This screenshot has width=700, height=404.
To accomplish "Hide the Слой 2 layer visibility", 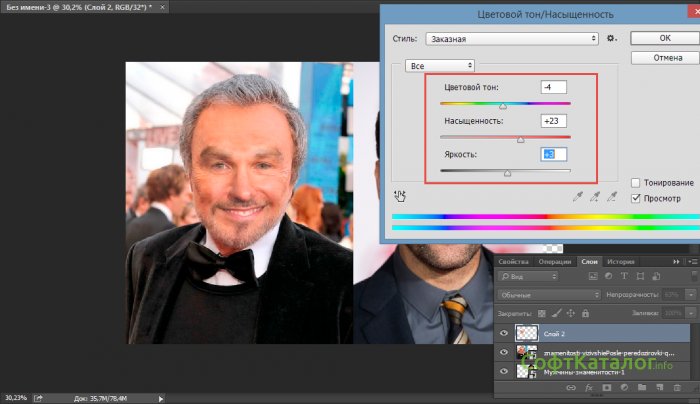I will tap(503, 333).
